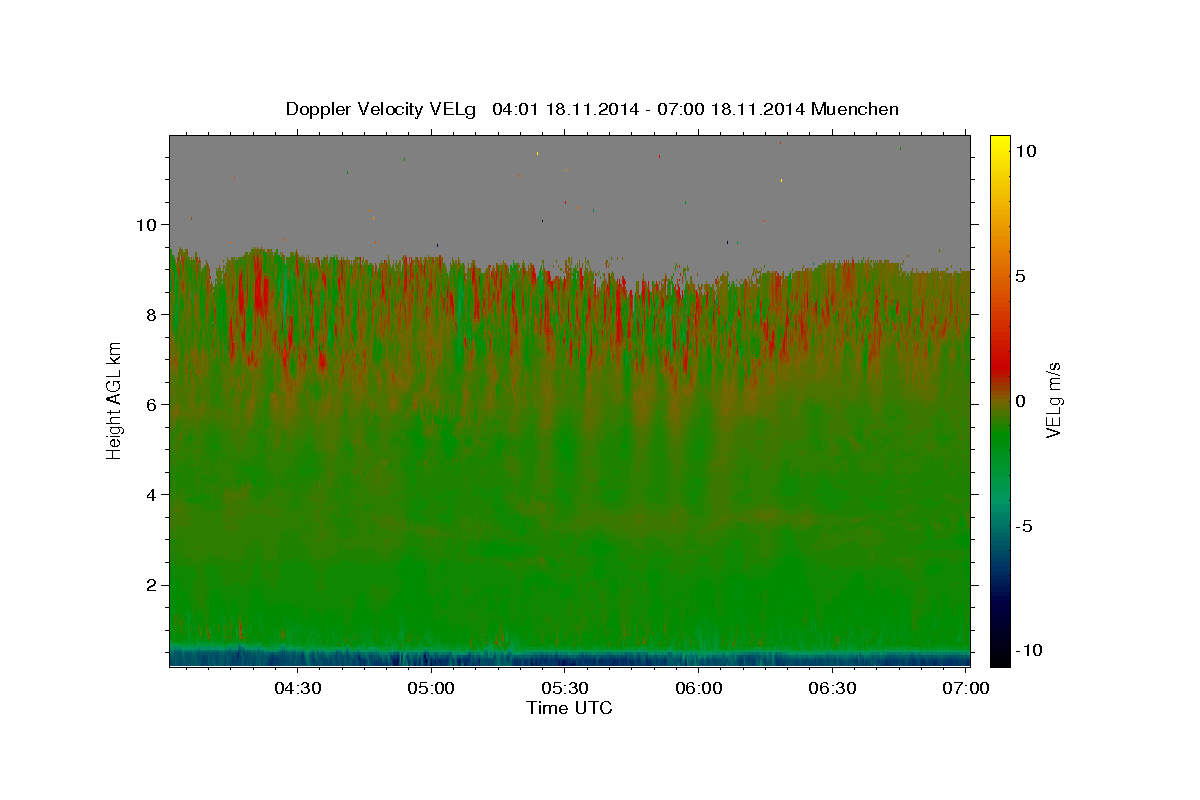Click the black bottom of the colorbar
This screenshot has height=800, width=1200.
click(x=999, y=658)
